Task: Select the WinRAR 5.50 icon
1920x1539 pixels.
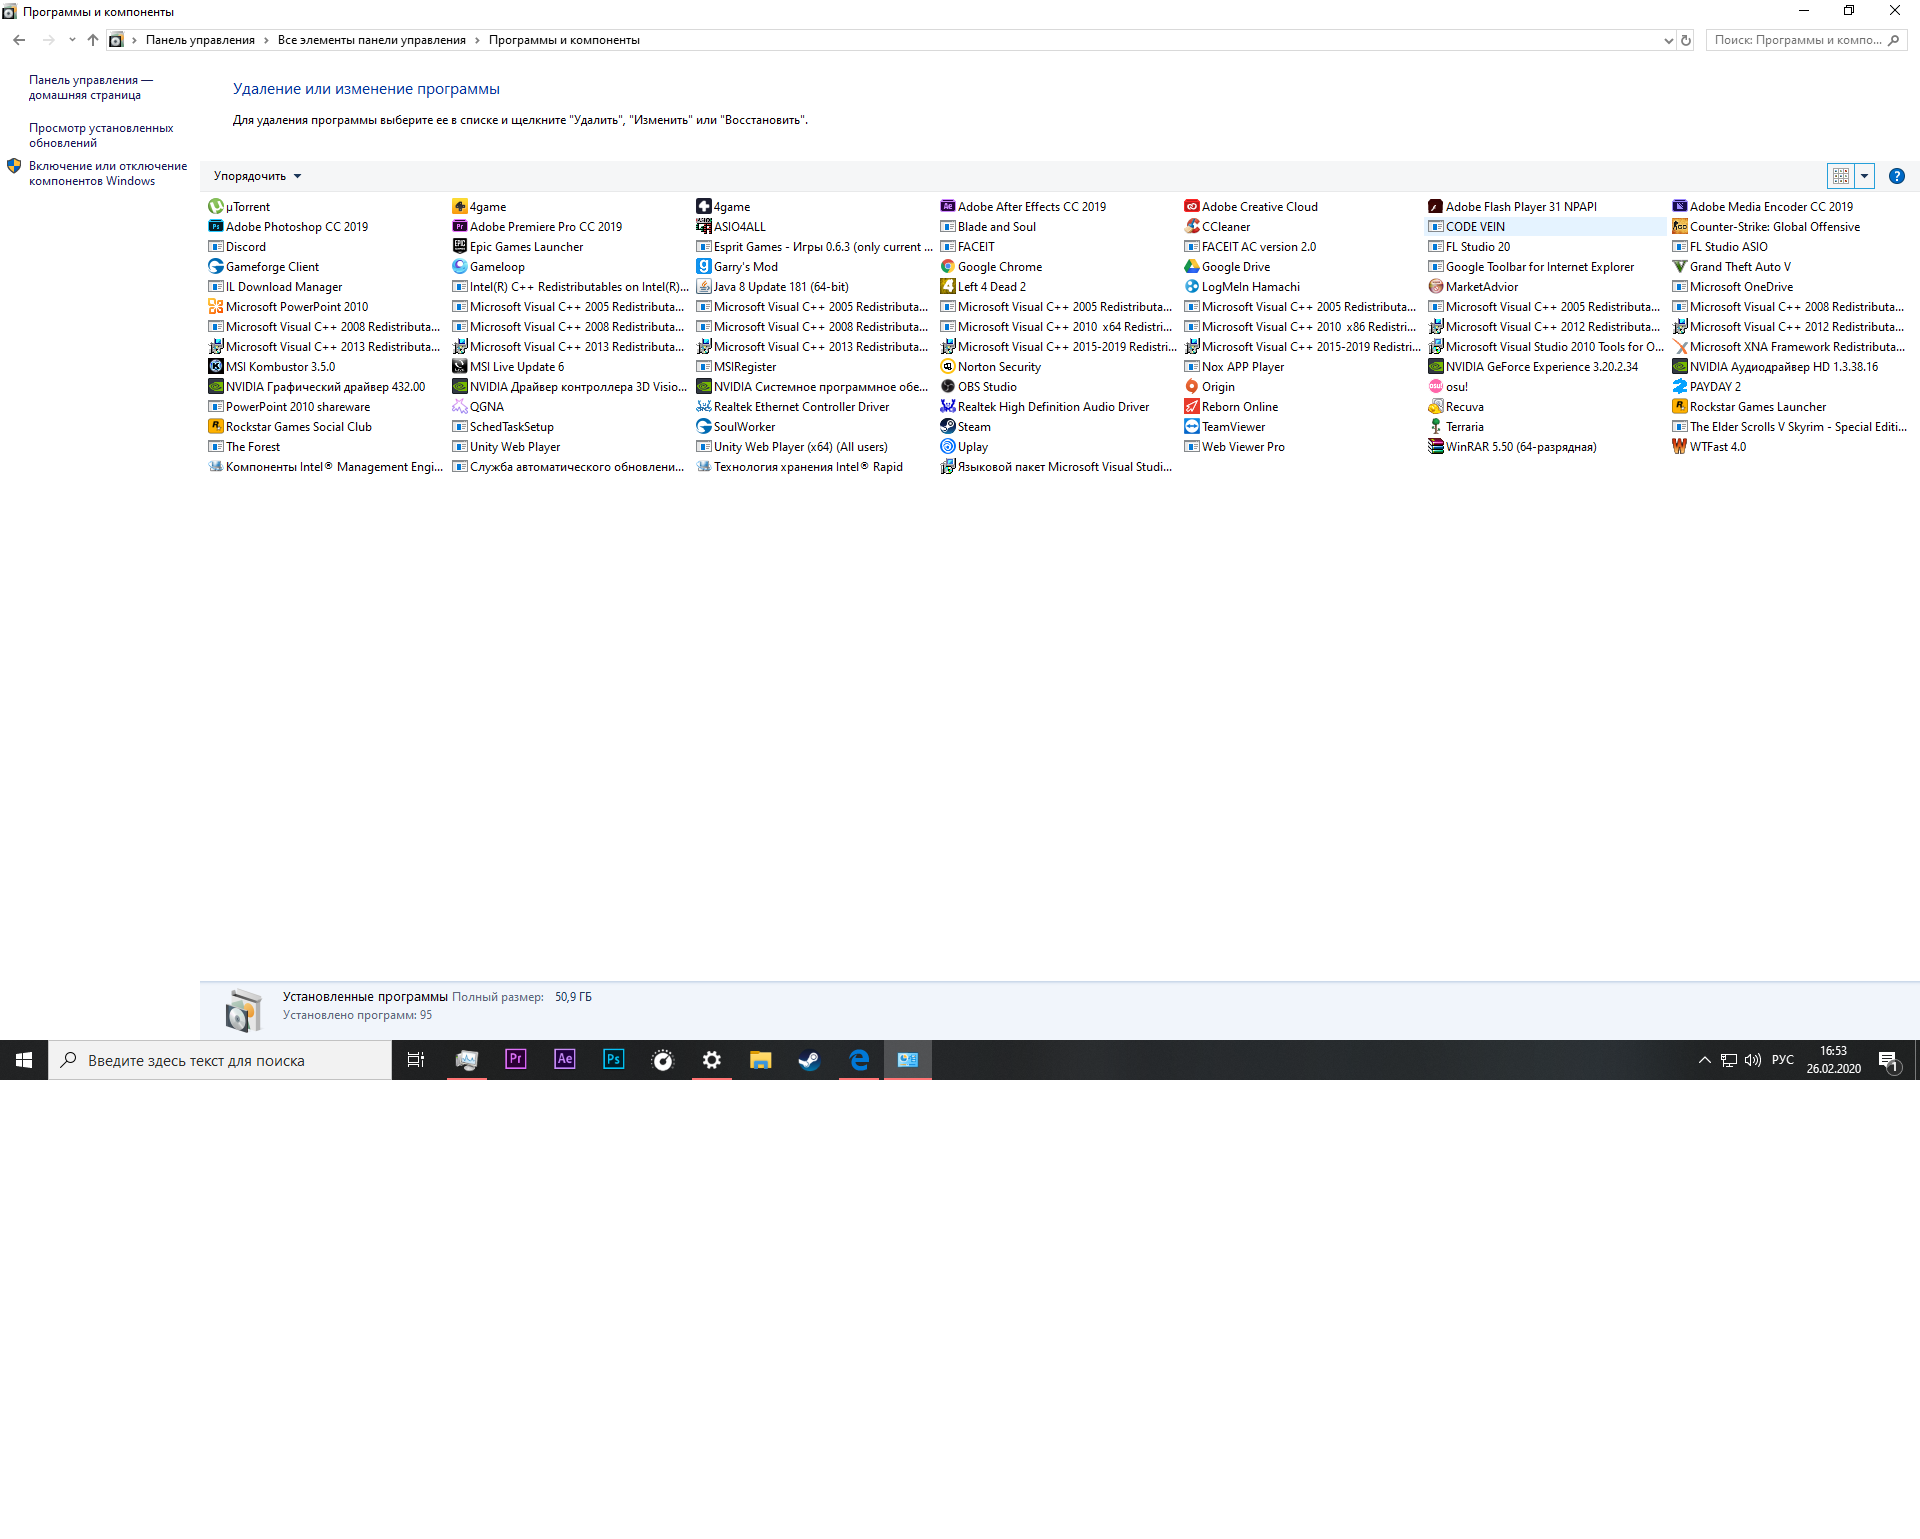Action: click(x=1435, y=447)
